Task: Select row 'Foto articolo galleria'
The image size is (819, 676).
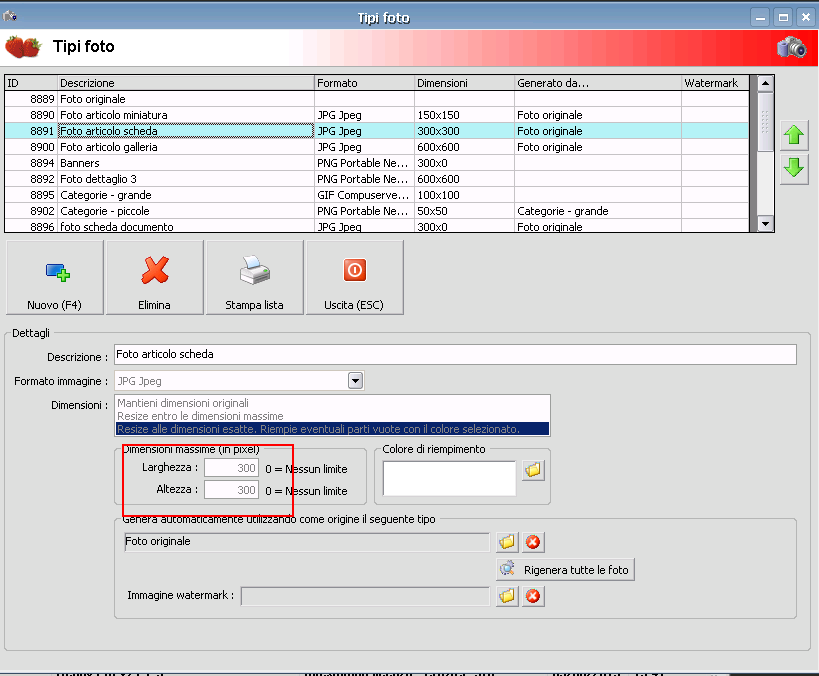Action: (x=377, y=147)
